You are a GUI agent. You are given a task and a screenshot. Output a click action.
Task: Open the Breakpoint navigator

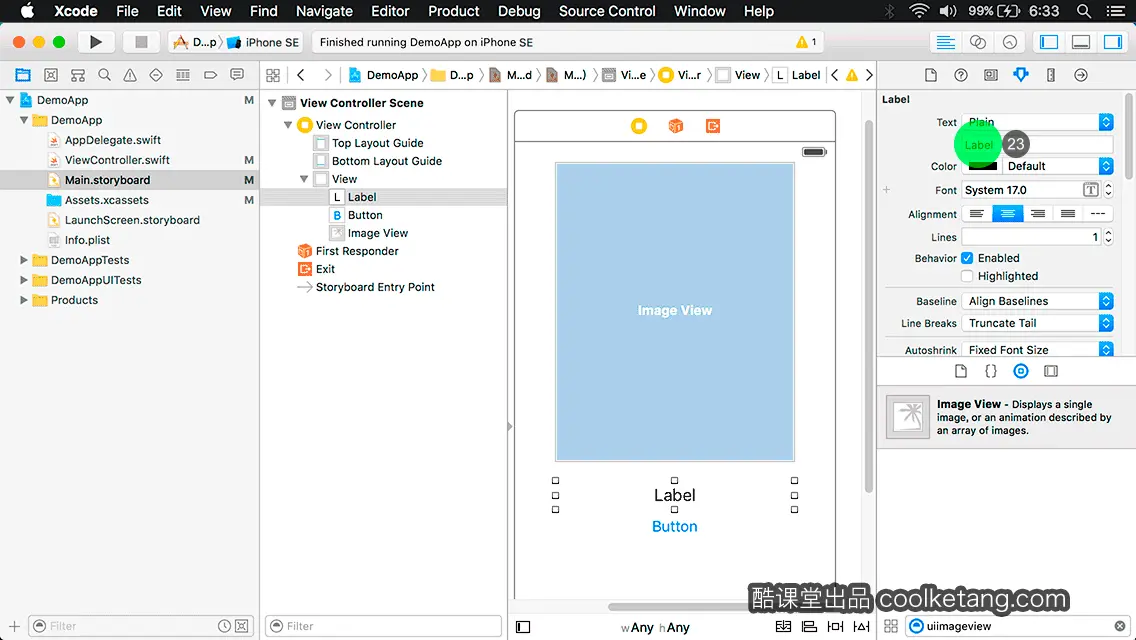pos(210,75)
